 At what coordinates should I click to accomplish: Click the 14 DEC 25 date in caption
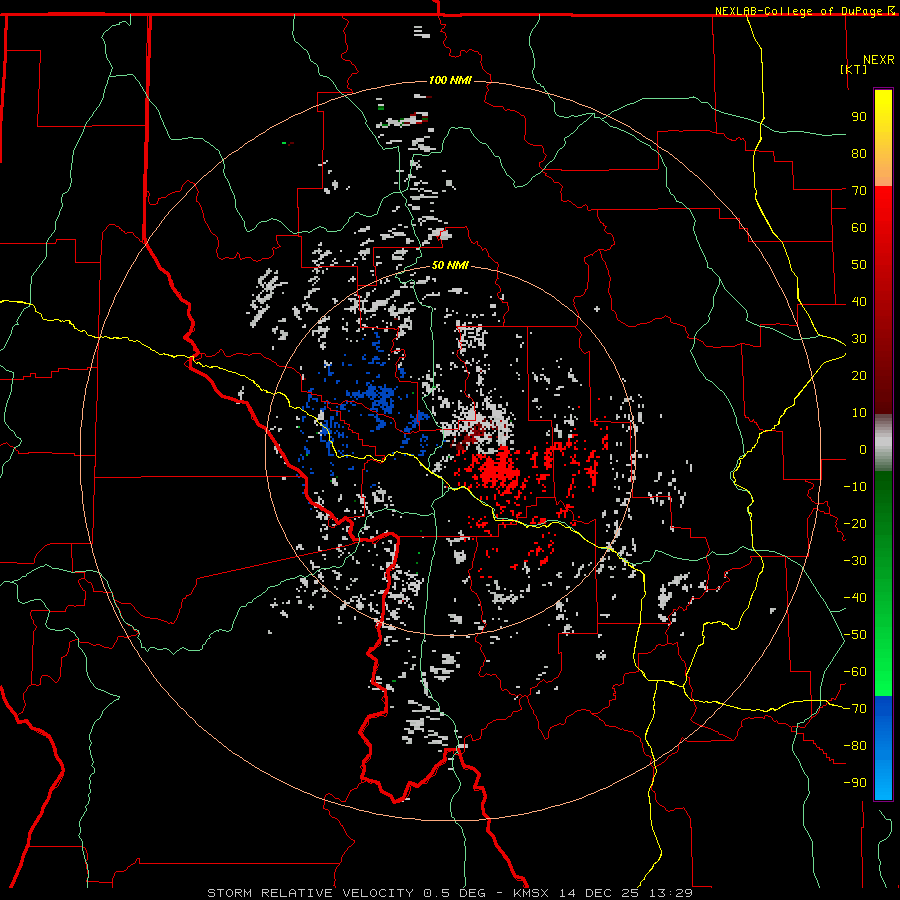tap(599, 893)
